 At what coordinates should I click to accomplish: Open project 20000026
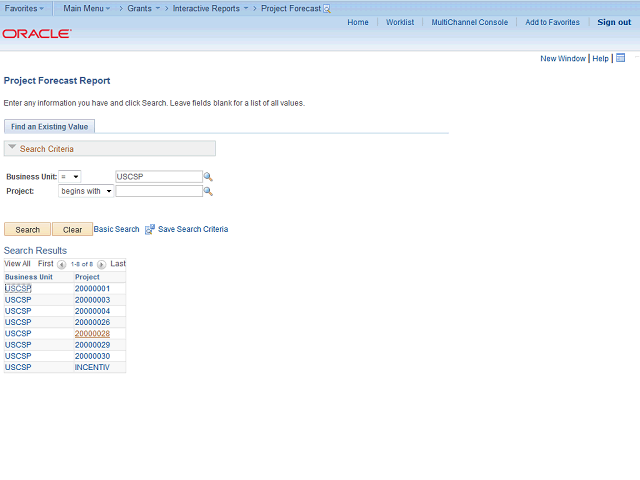92,322
